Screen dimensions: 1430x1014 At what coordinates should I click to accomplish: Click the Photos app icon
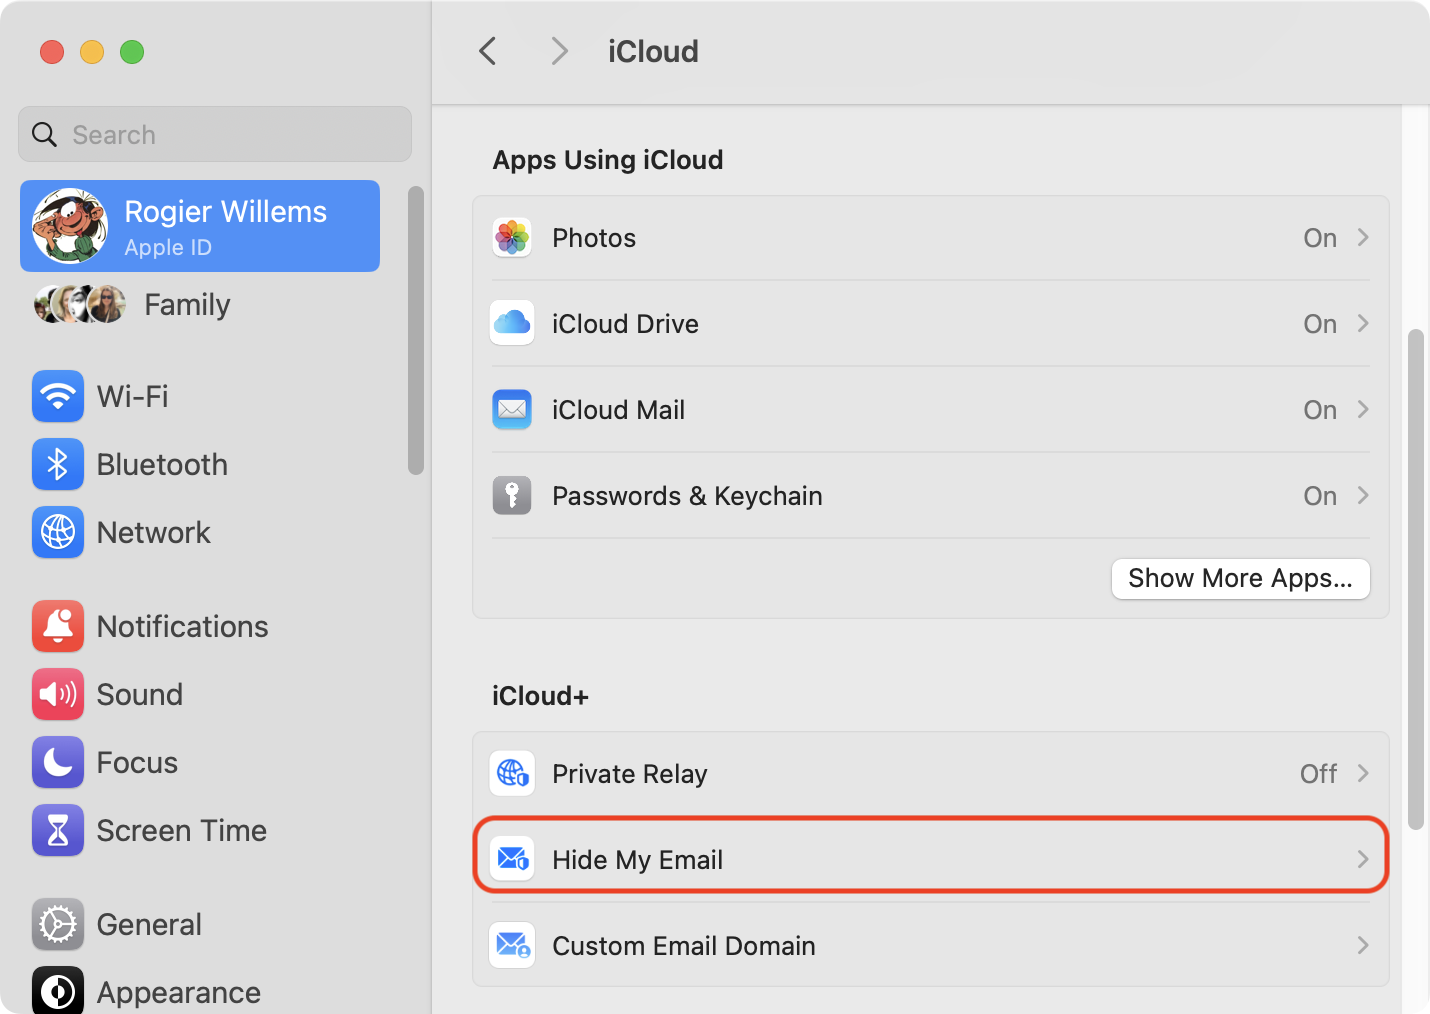pyautogui.click(x=512, y=238)
